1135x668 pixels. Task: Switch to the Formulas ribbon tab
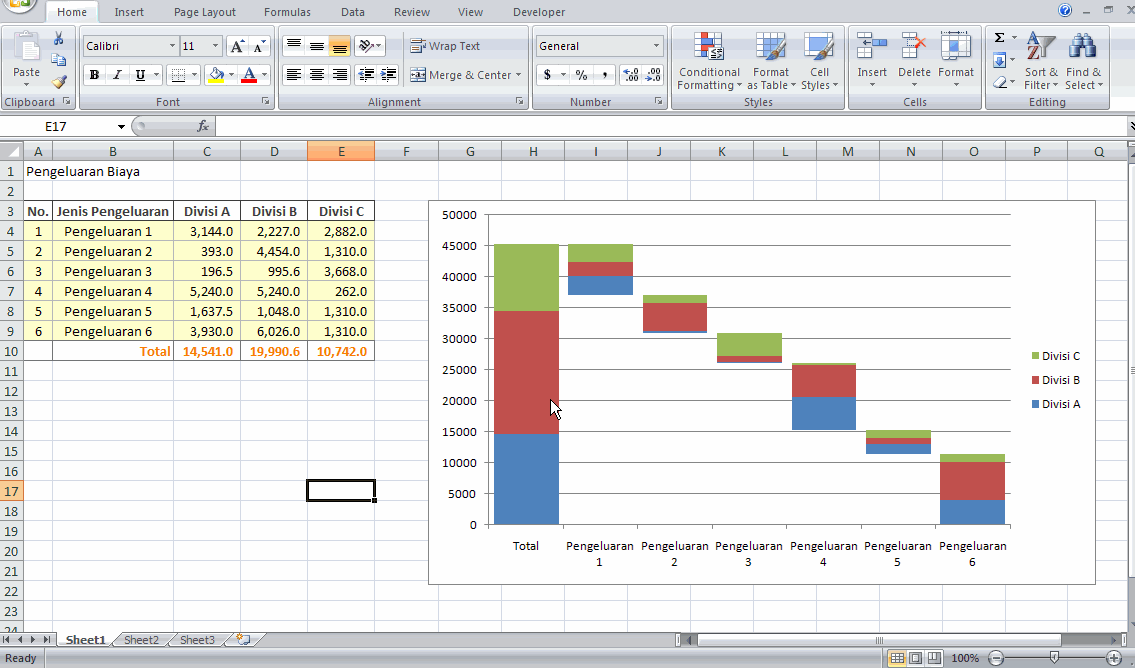pos(287,12)
